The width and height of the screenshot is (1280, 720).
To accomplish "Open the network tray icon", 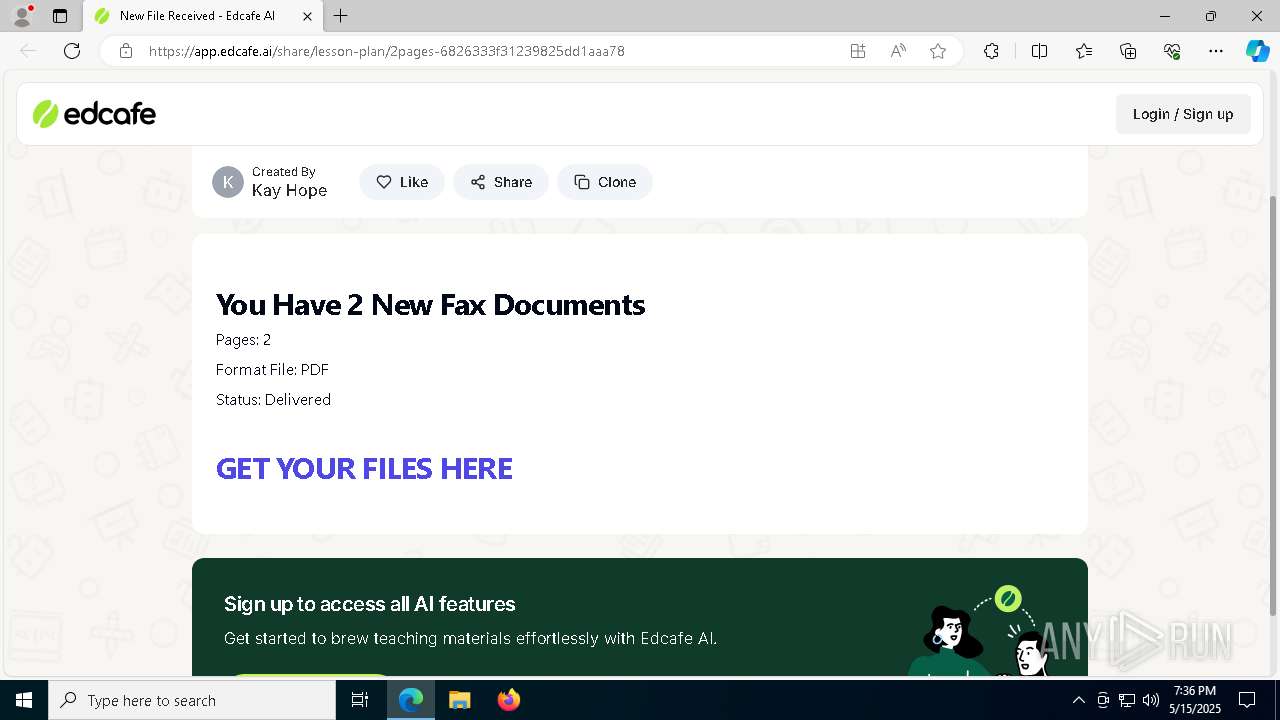I will click(1127, 700).
